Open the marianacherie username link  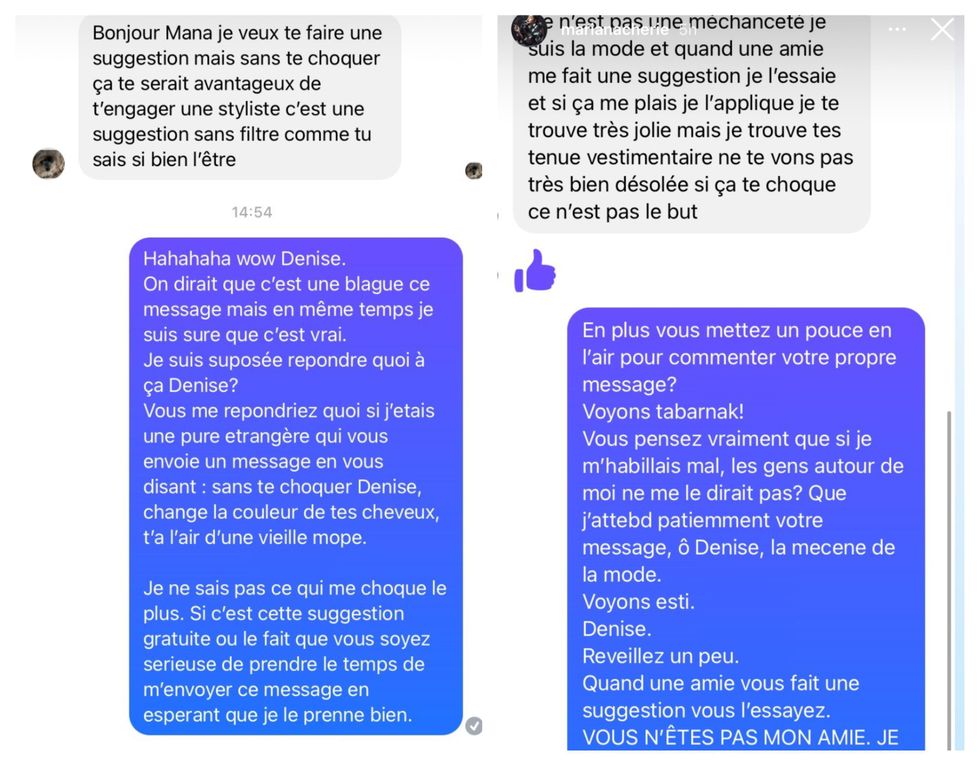pyautogui.click(x=615, y=29)
